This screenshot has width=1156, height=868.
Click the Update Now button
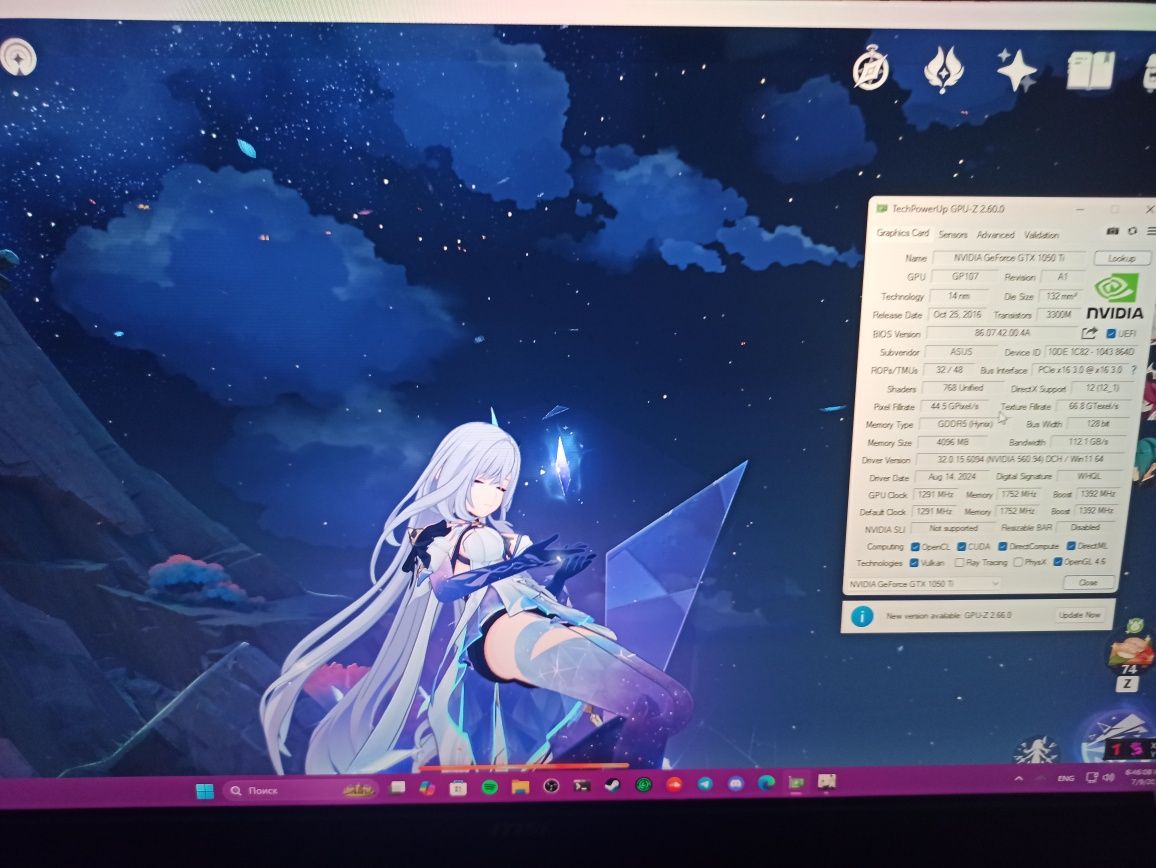click(1079, 614)
